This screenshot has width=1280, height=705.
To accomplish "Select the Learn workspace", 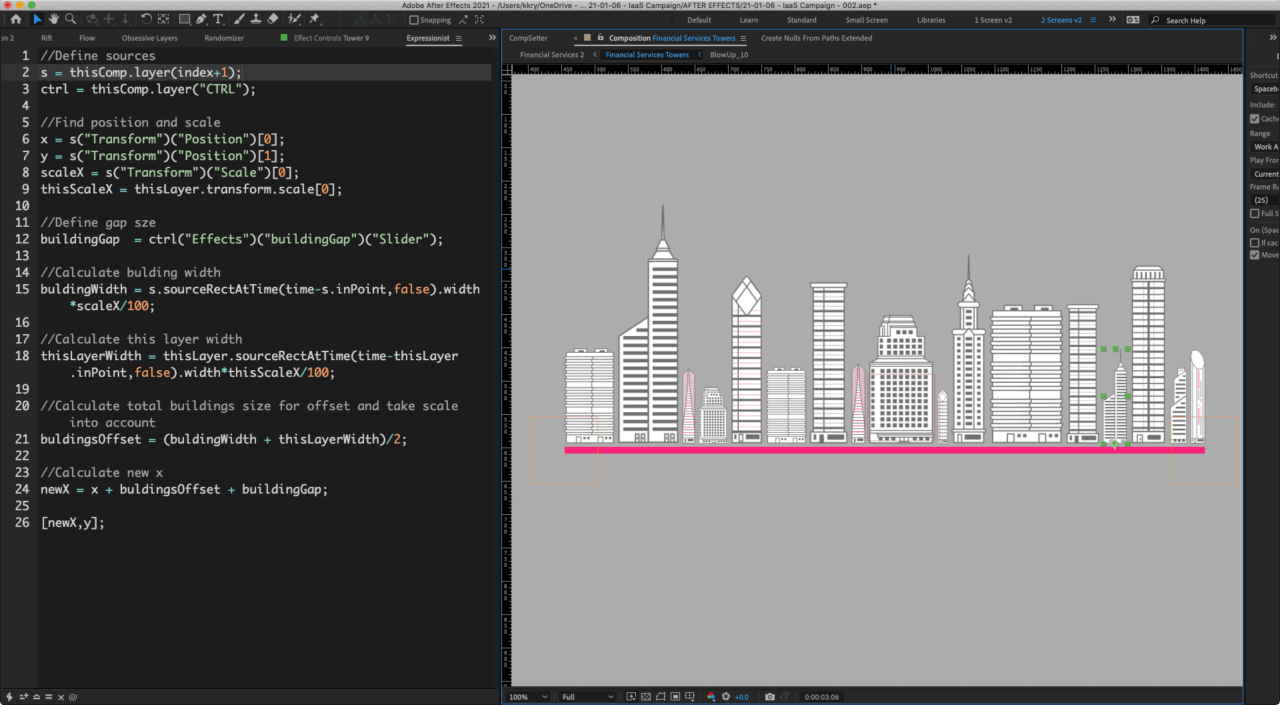I will pyautogui.click(x=749, y=20).
